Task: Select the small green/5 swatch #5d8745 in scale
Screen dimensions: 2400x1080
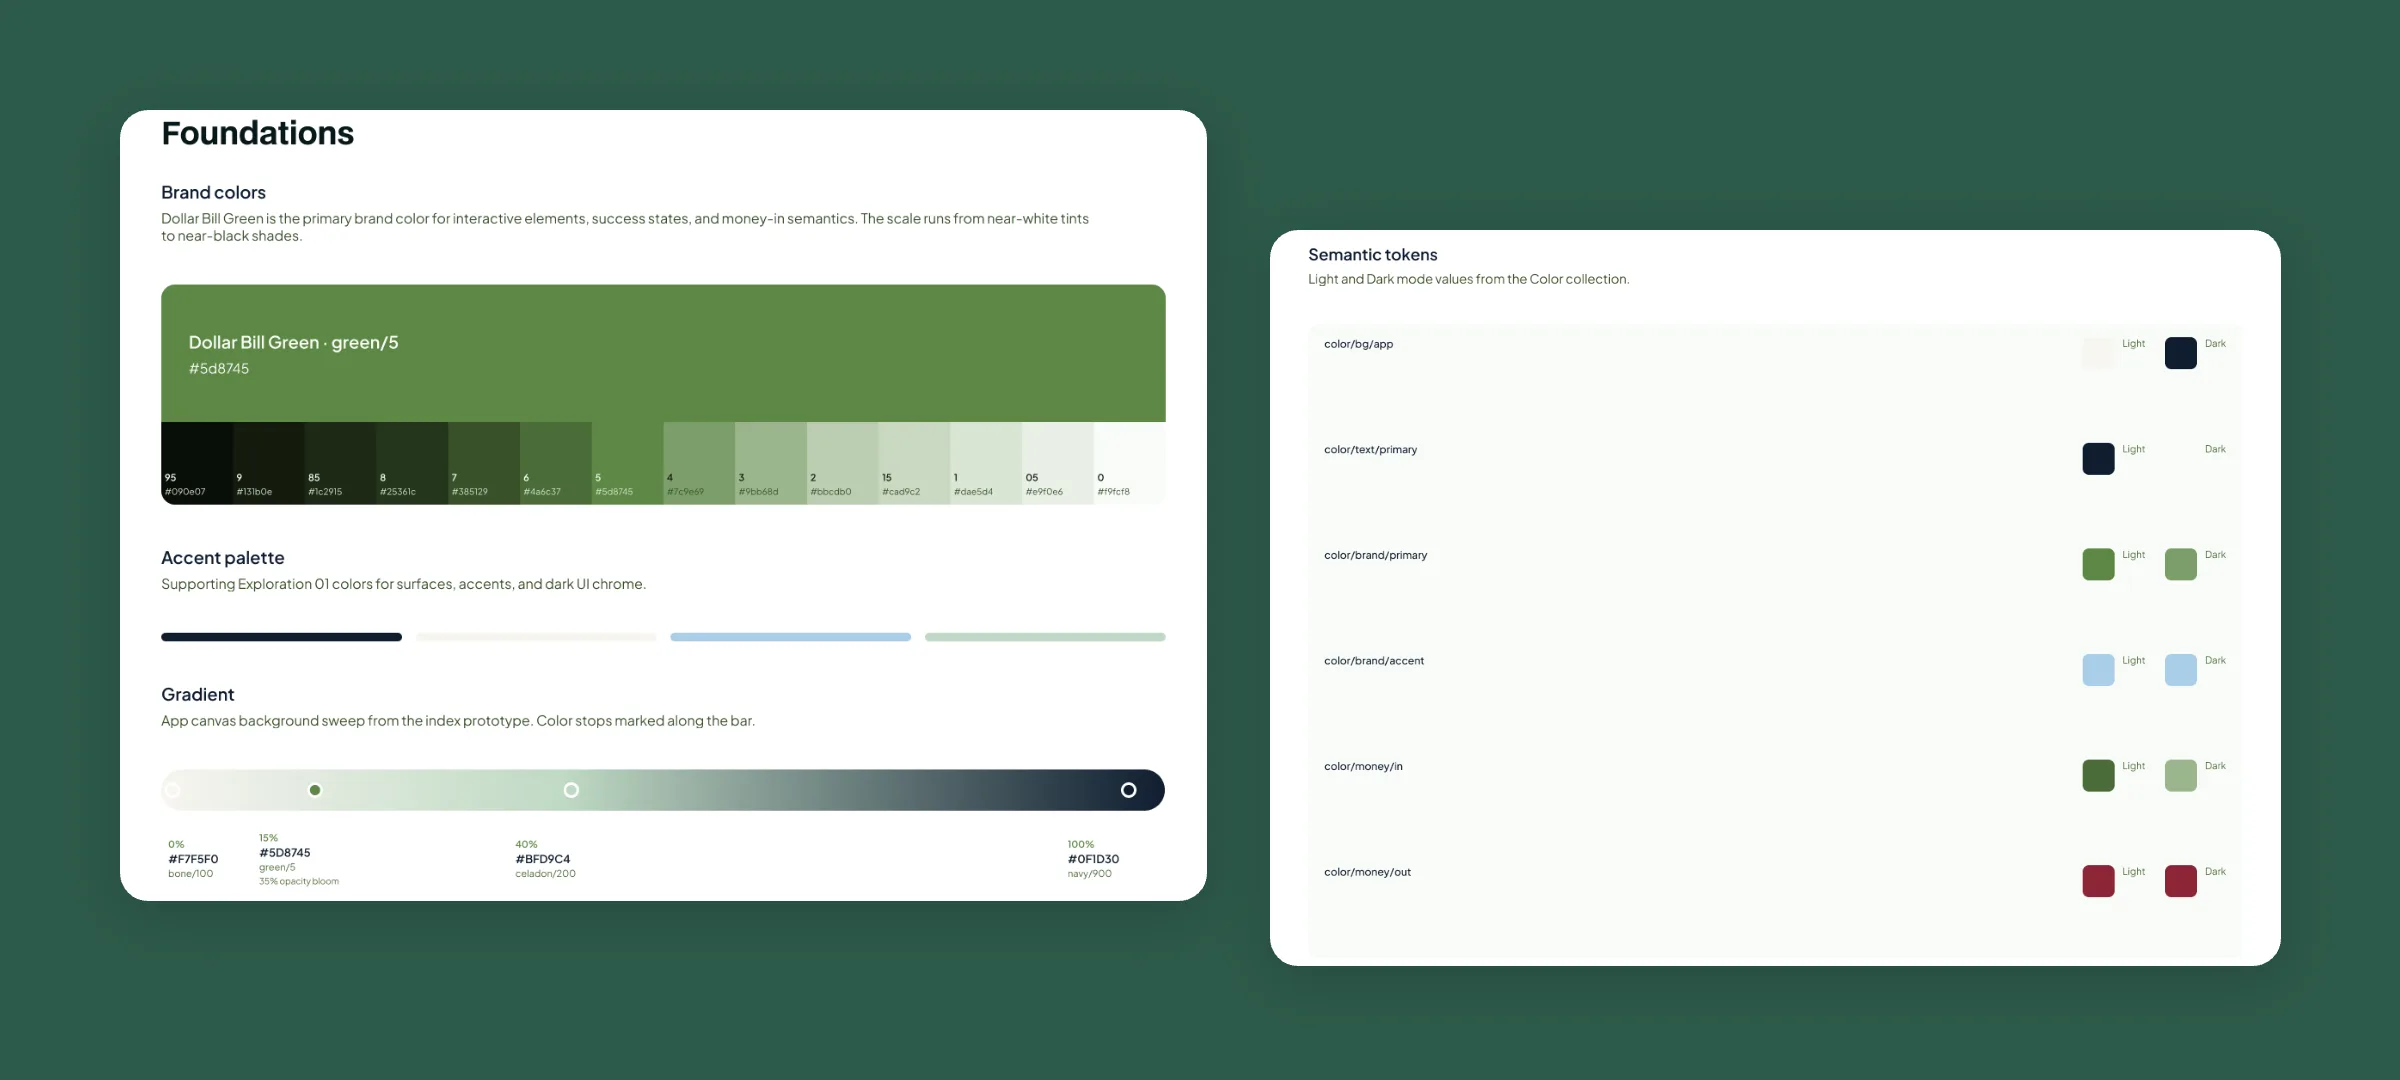Action: 628,463
